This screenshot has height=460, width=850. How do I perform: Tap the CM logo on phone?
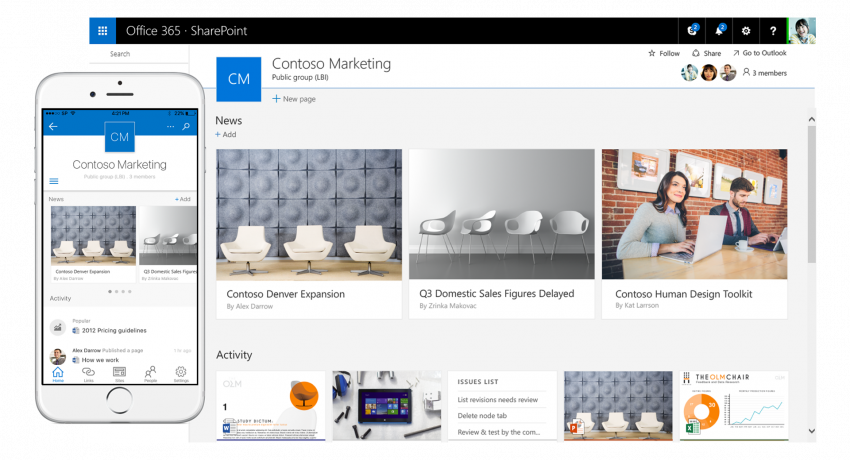pyautogui.click(x=119, y=137)
